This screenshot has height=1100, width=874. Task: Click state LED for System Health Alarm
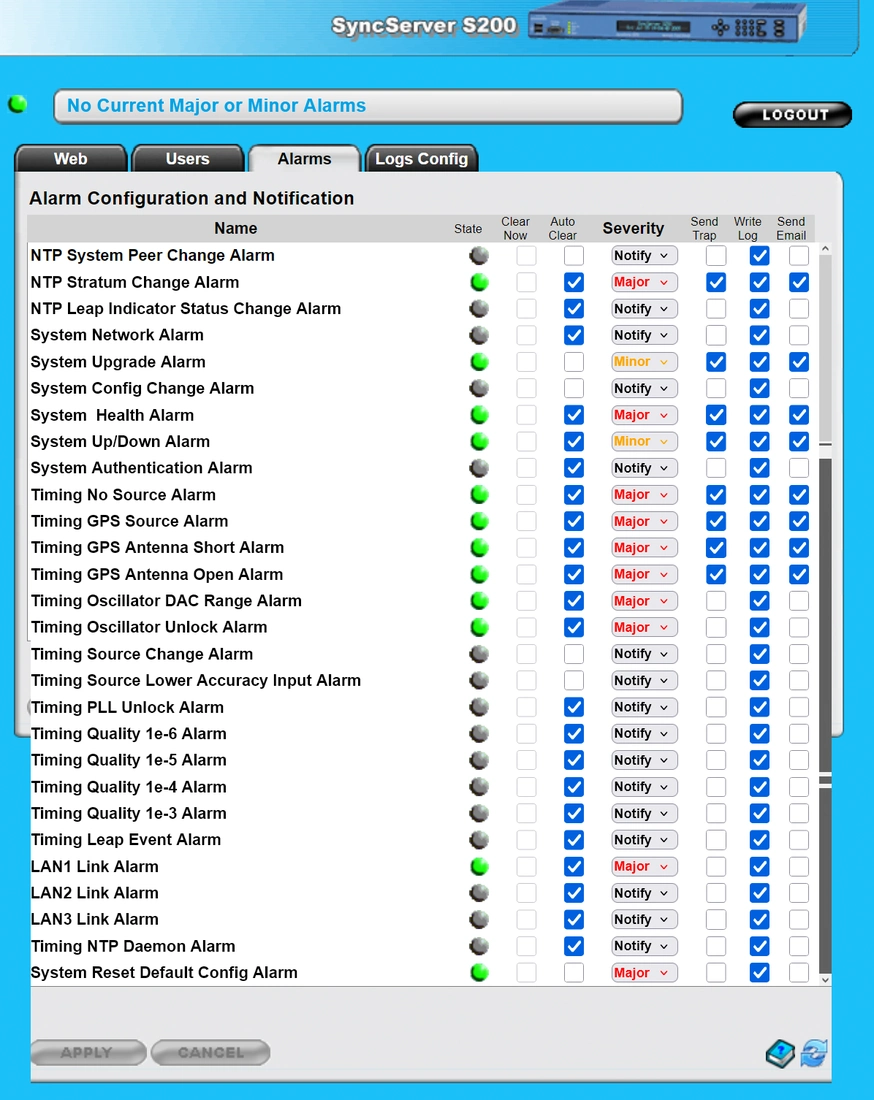click(479, 415)
